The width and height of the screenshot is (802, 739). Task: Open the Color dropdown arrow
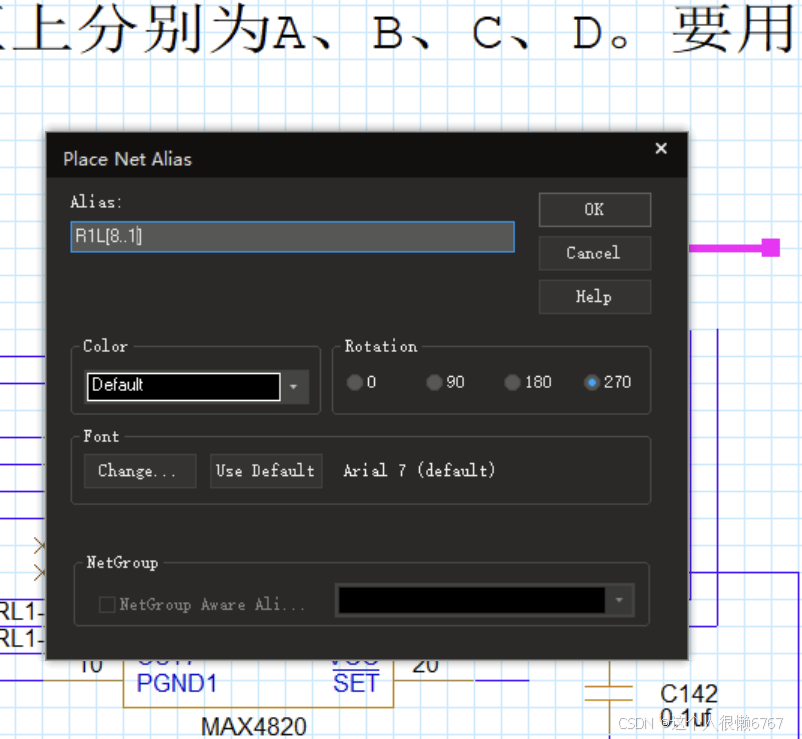(294, 387)
